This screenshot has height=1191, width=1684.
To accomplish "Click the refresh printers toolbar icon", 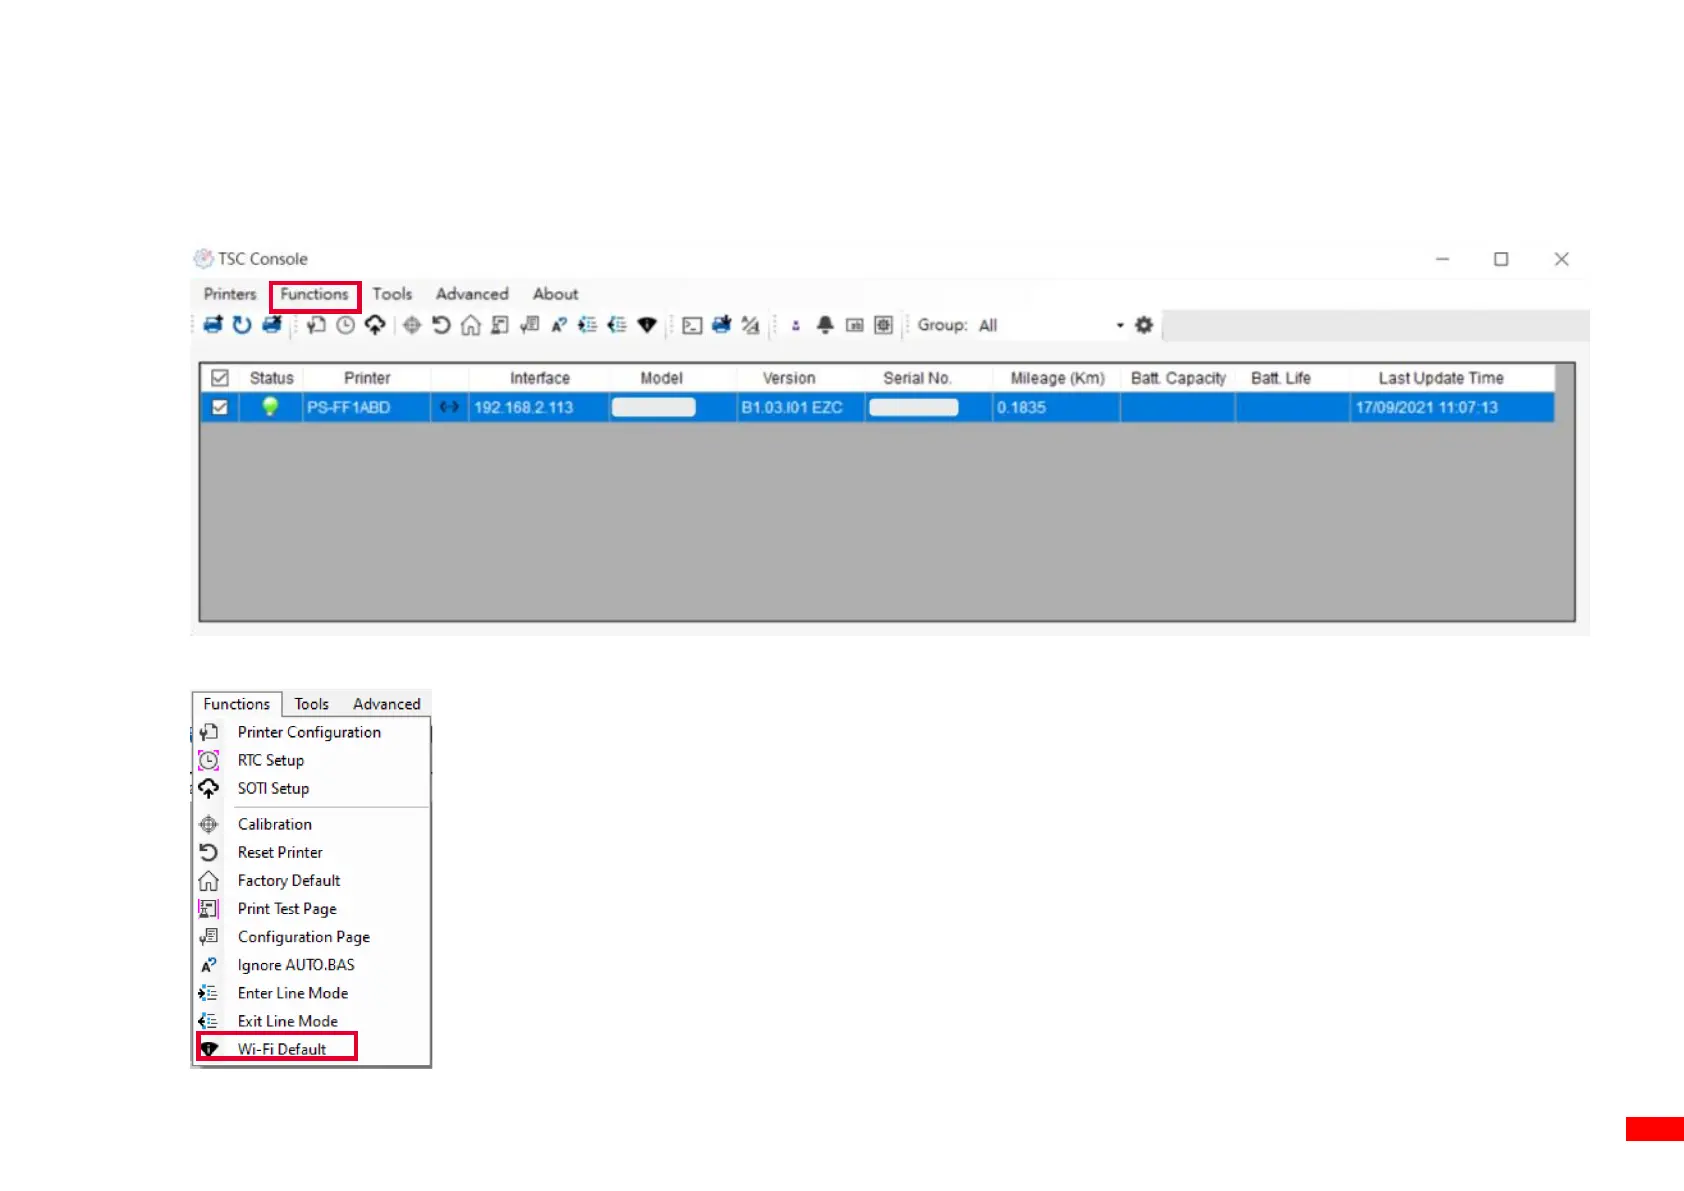I will tap(242, 326).
